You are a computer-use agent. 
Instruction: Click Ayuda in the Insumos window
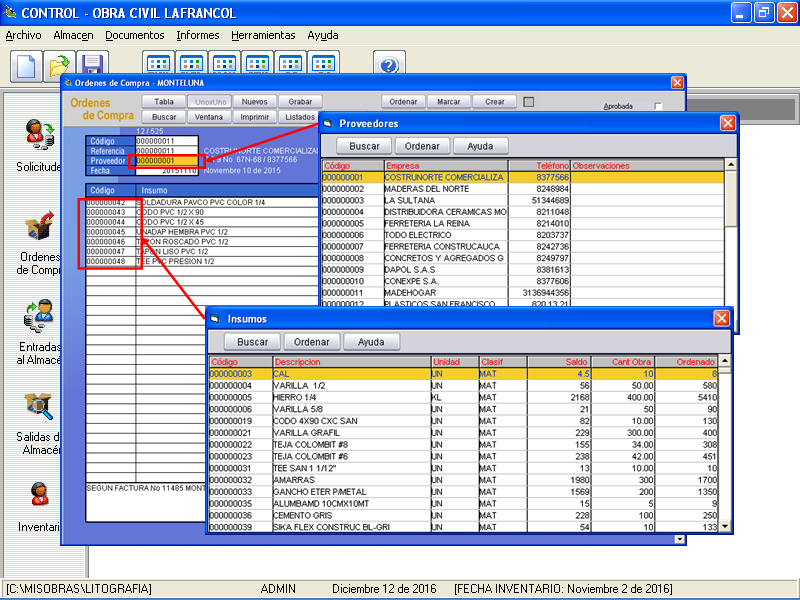pyautogui.click(x=371, y=342)
